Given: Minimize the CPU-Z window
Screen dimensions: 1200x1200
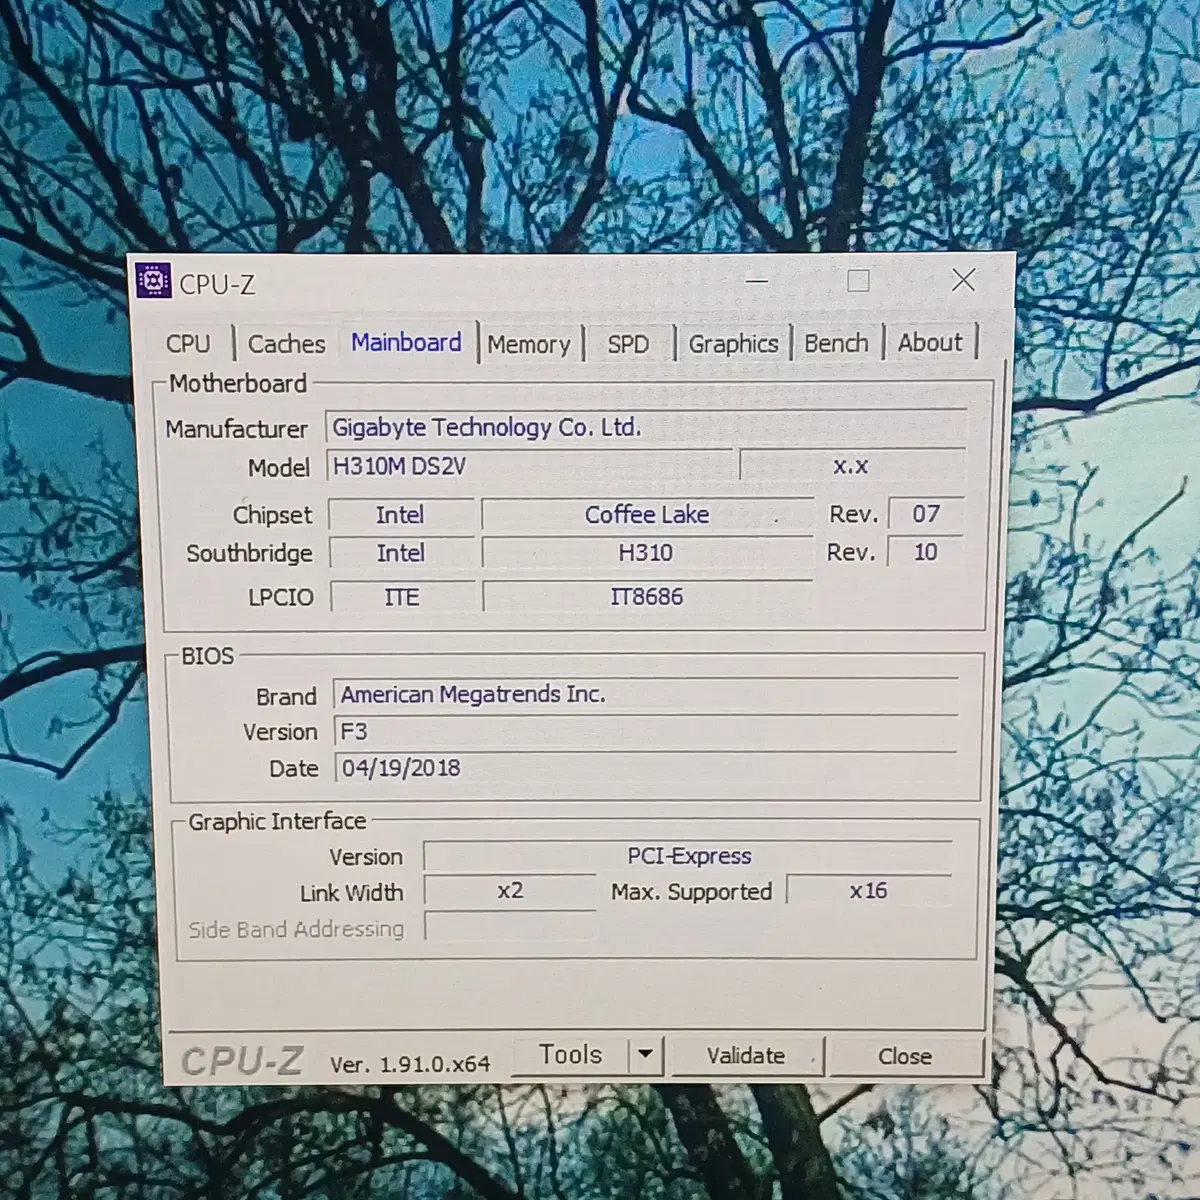Looking at the screenshot, I should pos(757,281).
